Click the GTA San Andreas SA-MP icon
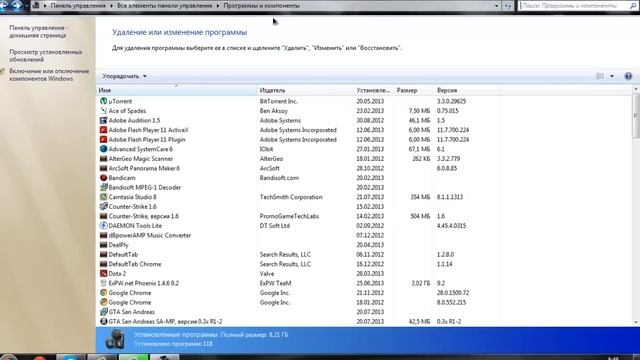This screenshot has height=360, width=640. (104, 321)
